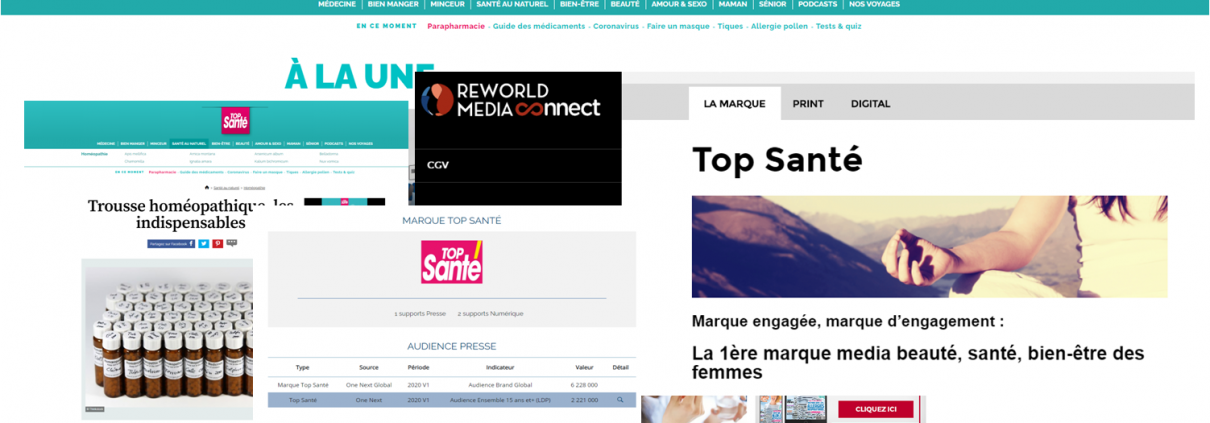The height and width of the screenshot is (423, 1210).
Task: Open the PODCASTS section in top bar
Action: (x=817, y=5)
